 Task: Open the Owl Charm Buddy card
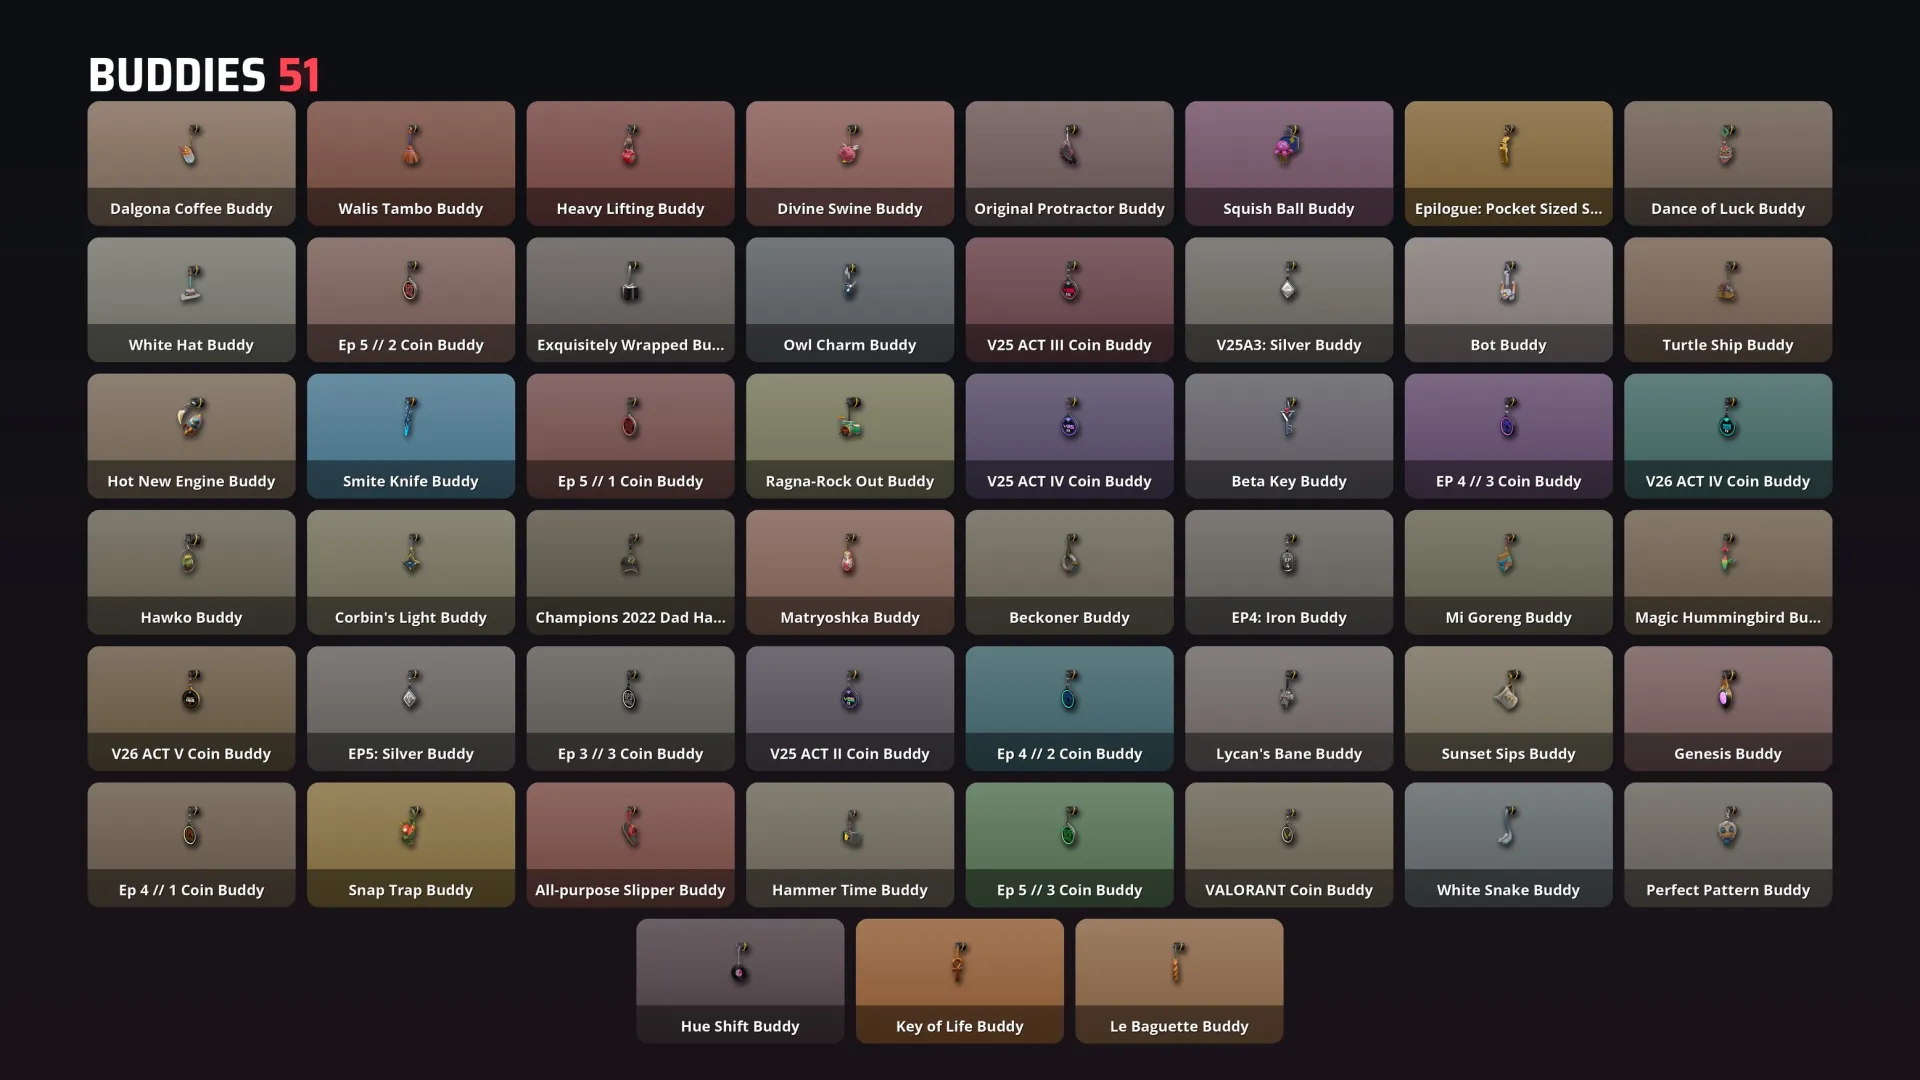pos(850,299)
